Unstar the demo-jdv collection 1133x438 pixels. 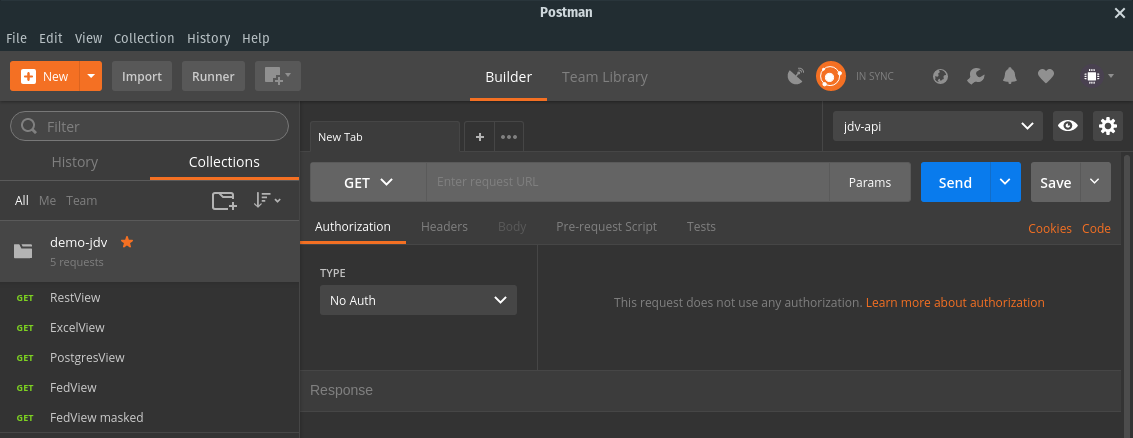[x=127, y=242]
